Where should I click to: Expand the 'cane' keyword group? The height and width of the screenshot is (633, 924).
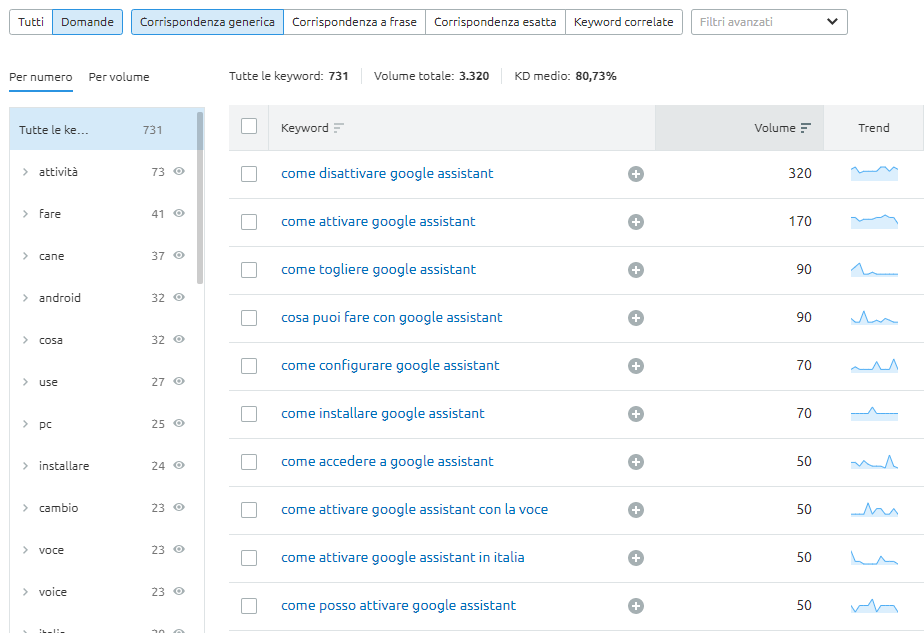(25, 256)
